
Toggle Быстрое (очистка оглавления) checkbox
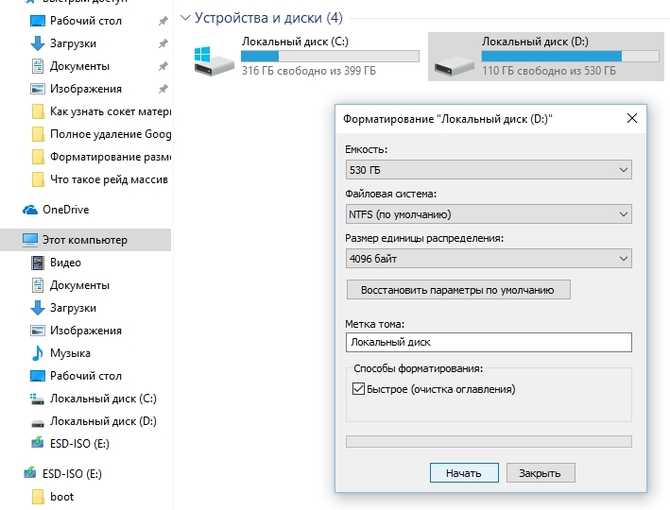click(x=358, y=389)
